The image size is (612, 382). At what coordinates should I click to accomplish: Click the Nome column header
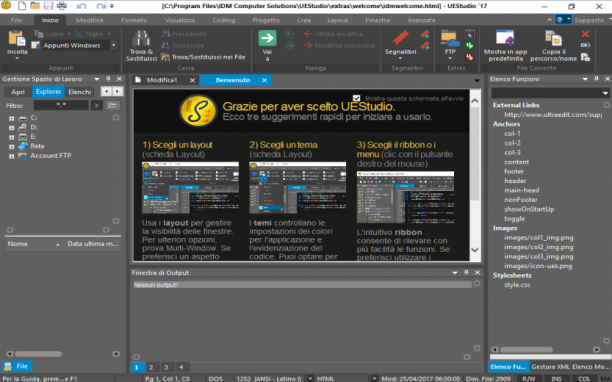click(x=34, y=244)
